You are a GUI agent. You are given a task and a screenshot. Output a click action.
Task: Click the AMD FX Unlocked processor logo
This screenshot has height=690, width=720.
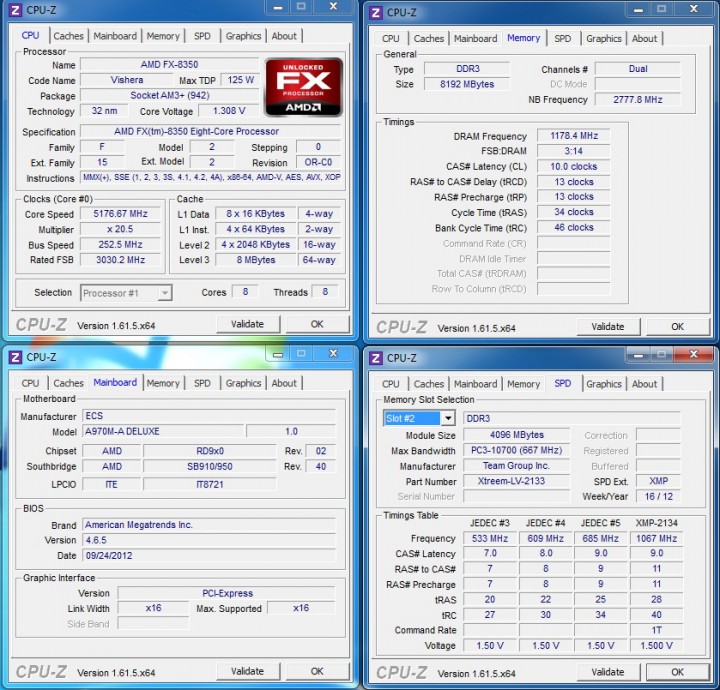pyautogui.click(x=304, y=87)
